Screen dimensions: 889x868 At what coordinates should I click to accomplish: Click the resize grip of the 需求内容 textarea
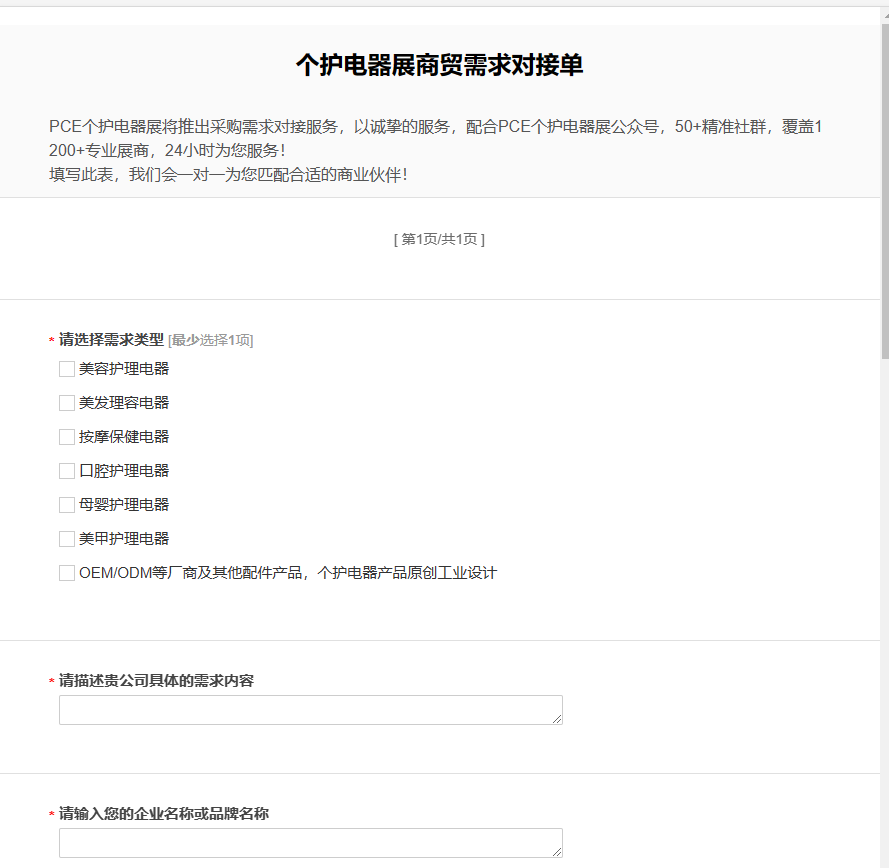pos(557,719)
